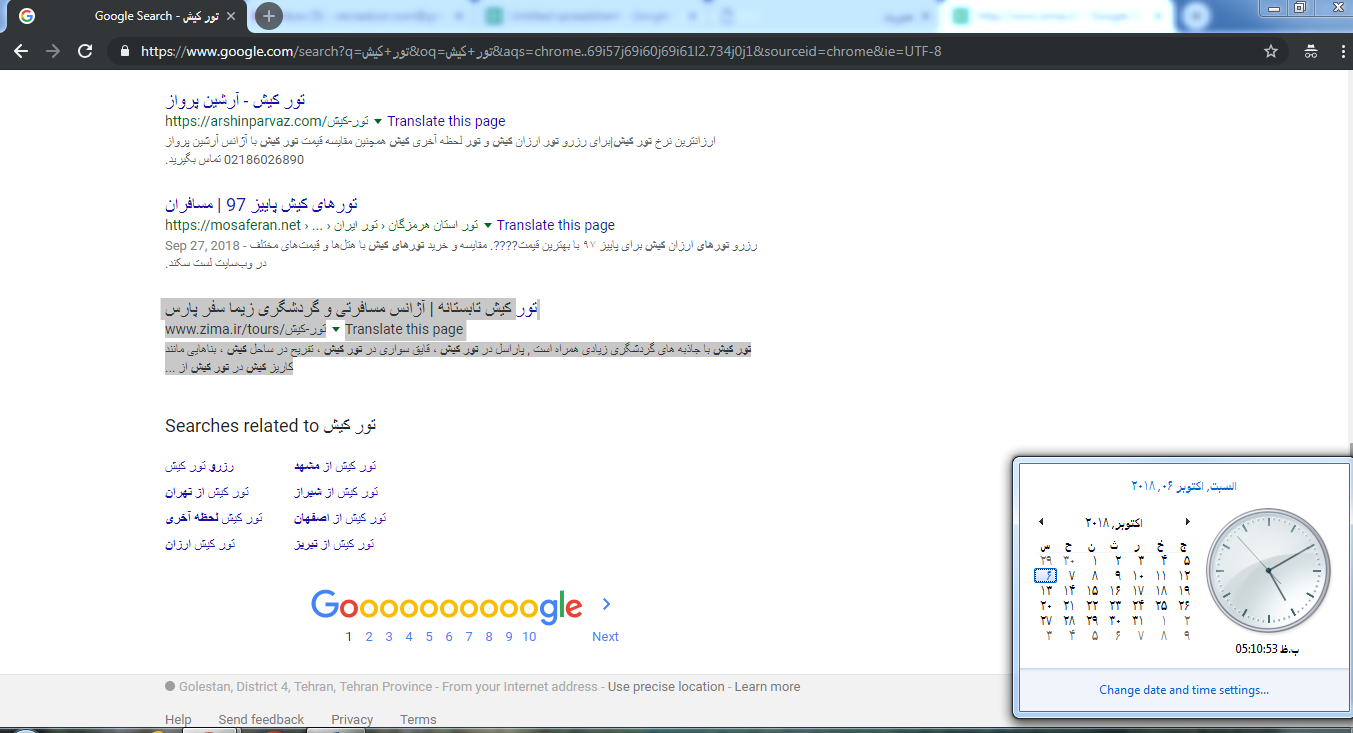The image size is (1353, 733).
Task: Go back using the browser back arrow
Action: [21, 52]
